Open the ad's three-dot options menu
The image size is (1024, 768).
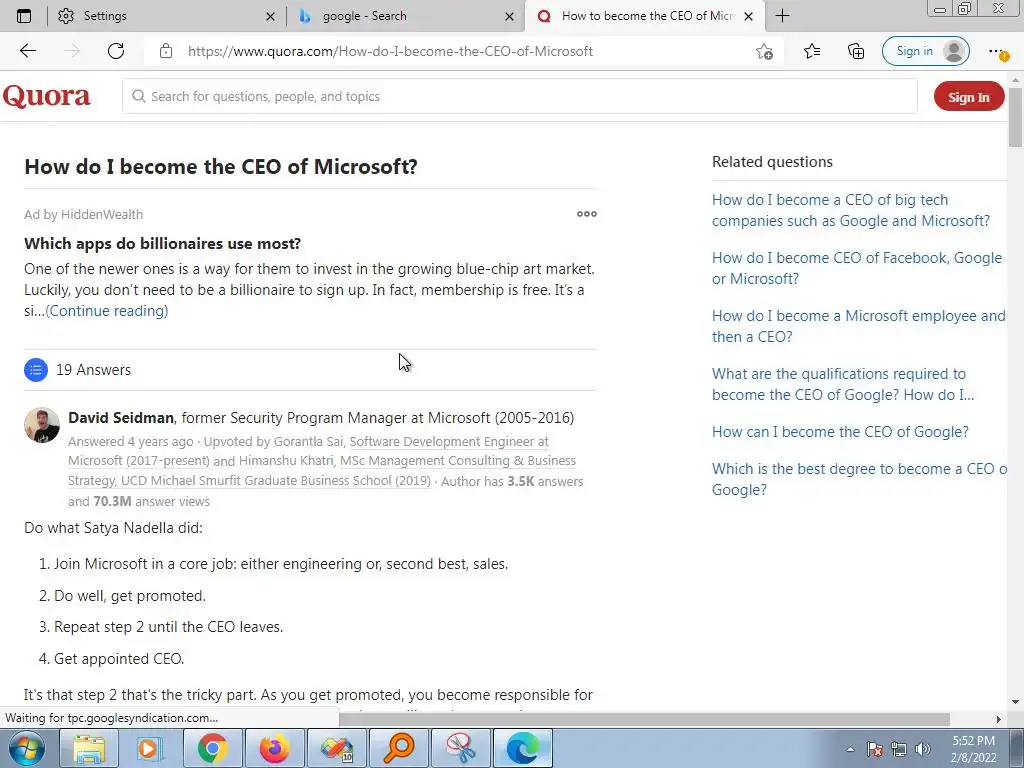click(x=586, y=214)
